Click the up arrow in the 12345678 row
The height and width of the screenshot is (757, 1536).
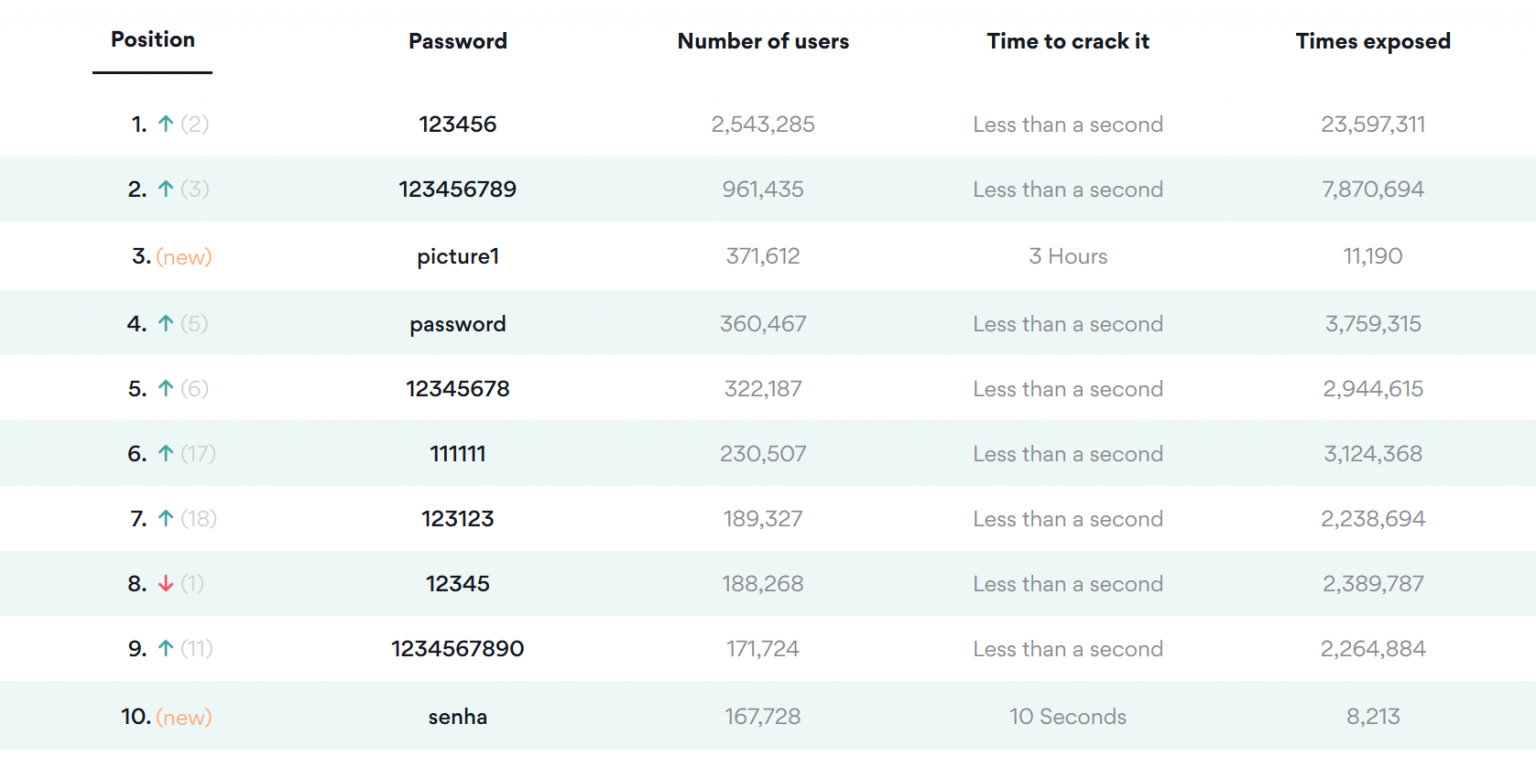[166, 389]
